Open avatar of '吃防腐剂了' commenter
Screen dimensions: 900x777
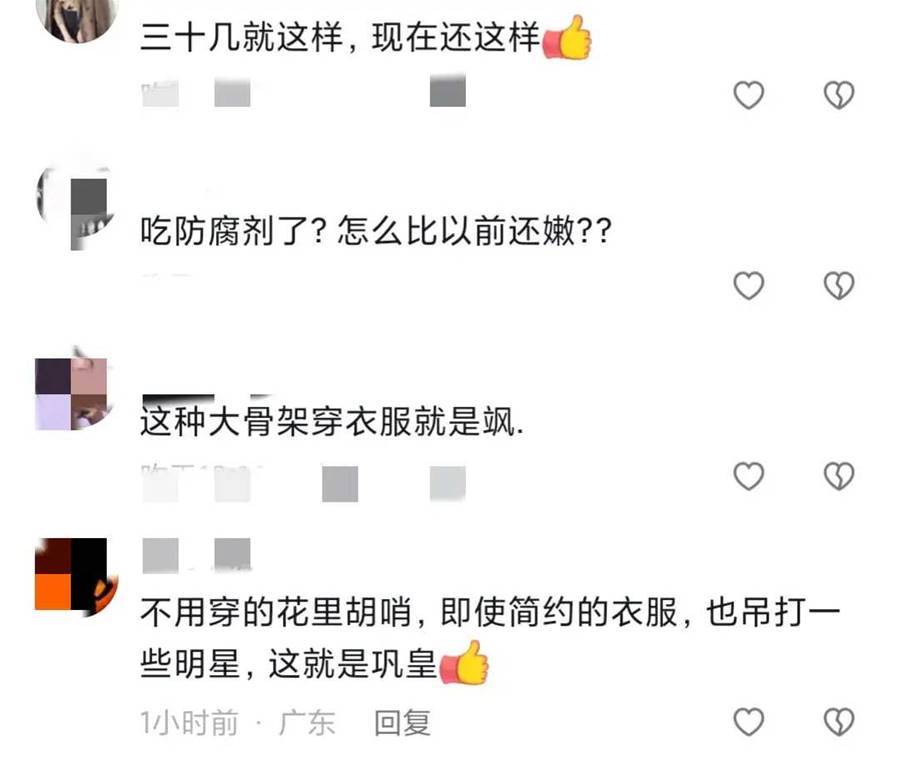pyautogui.click(x=75, y=208)
